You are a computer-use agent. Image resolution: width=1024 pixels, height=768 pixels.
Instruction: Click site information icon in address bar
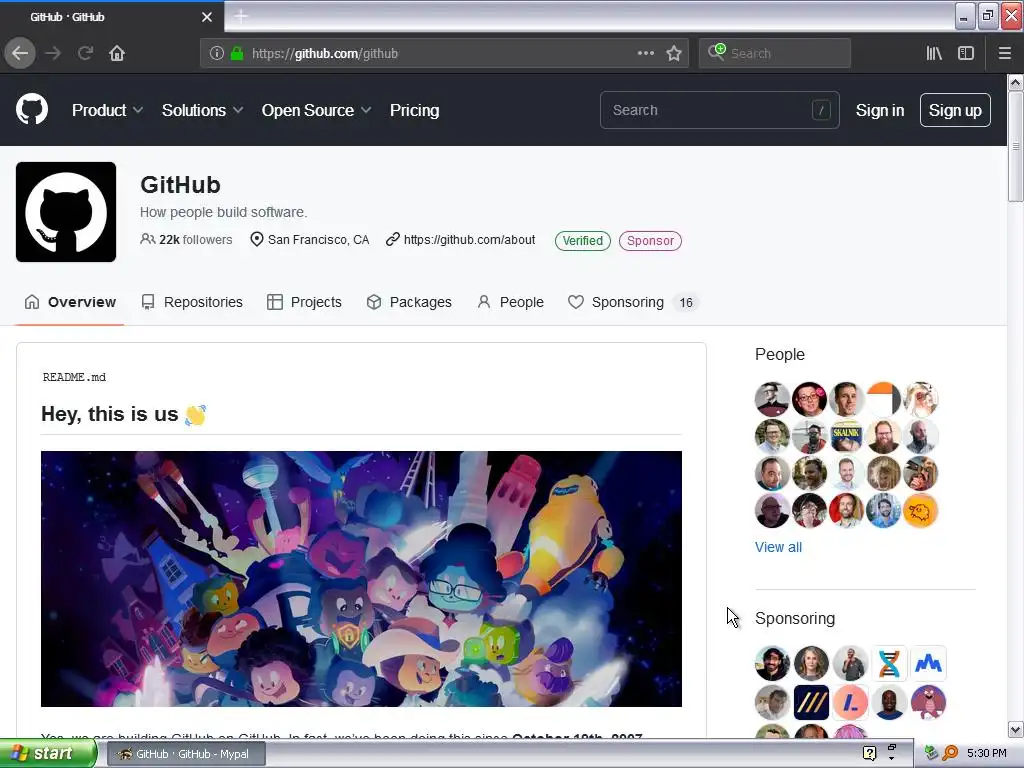pyautogui.click(x=217, y=53)
